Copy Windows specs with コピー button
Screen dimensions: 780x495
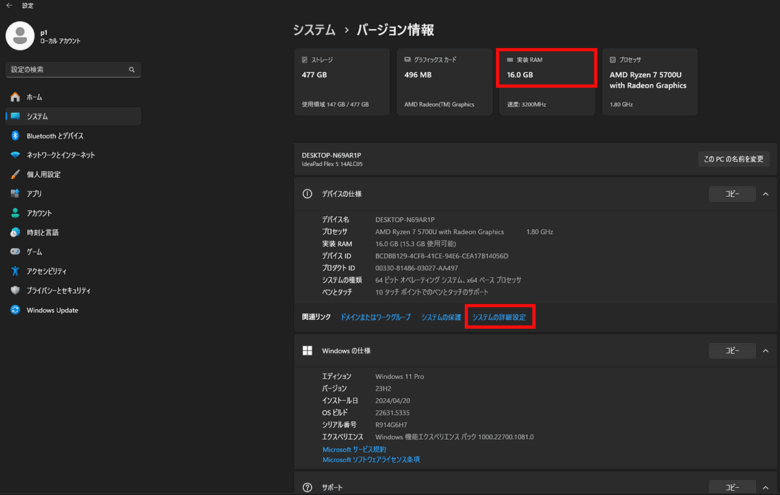coord(732,351)
